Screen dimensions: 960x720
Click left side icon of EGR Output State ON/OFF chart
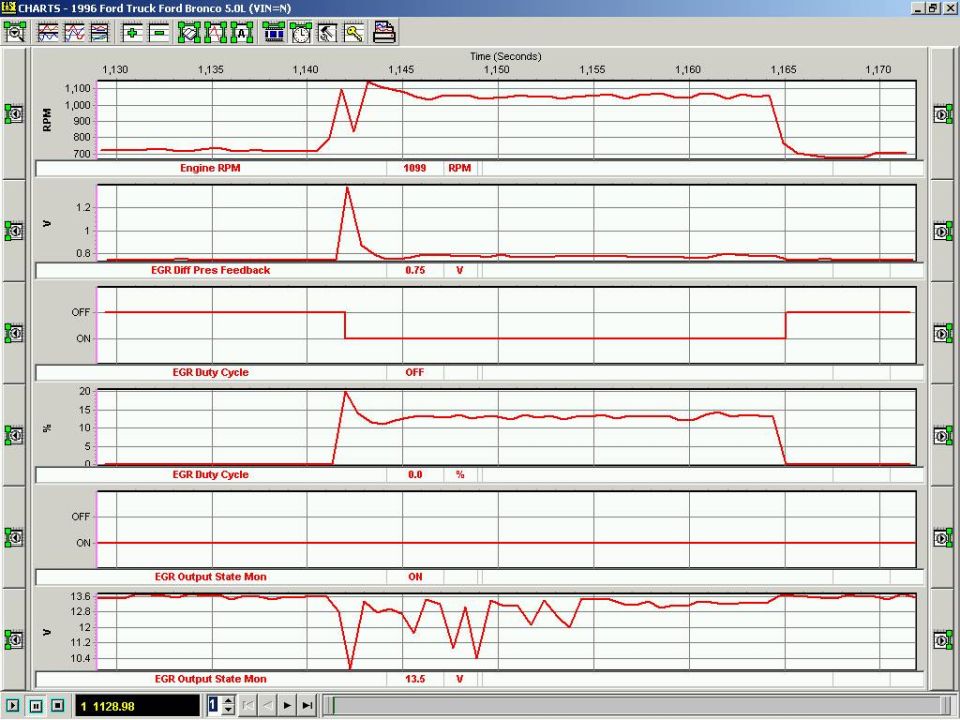click(14, 538)
